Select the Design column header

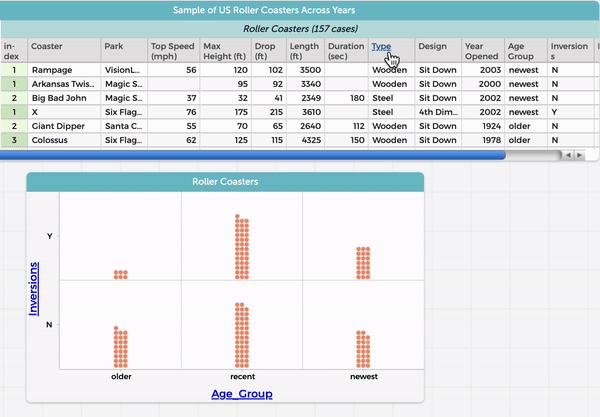click(x=438, y=50)
